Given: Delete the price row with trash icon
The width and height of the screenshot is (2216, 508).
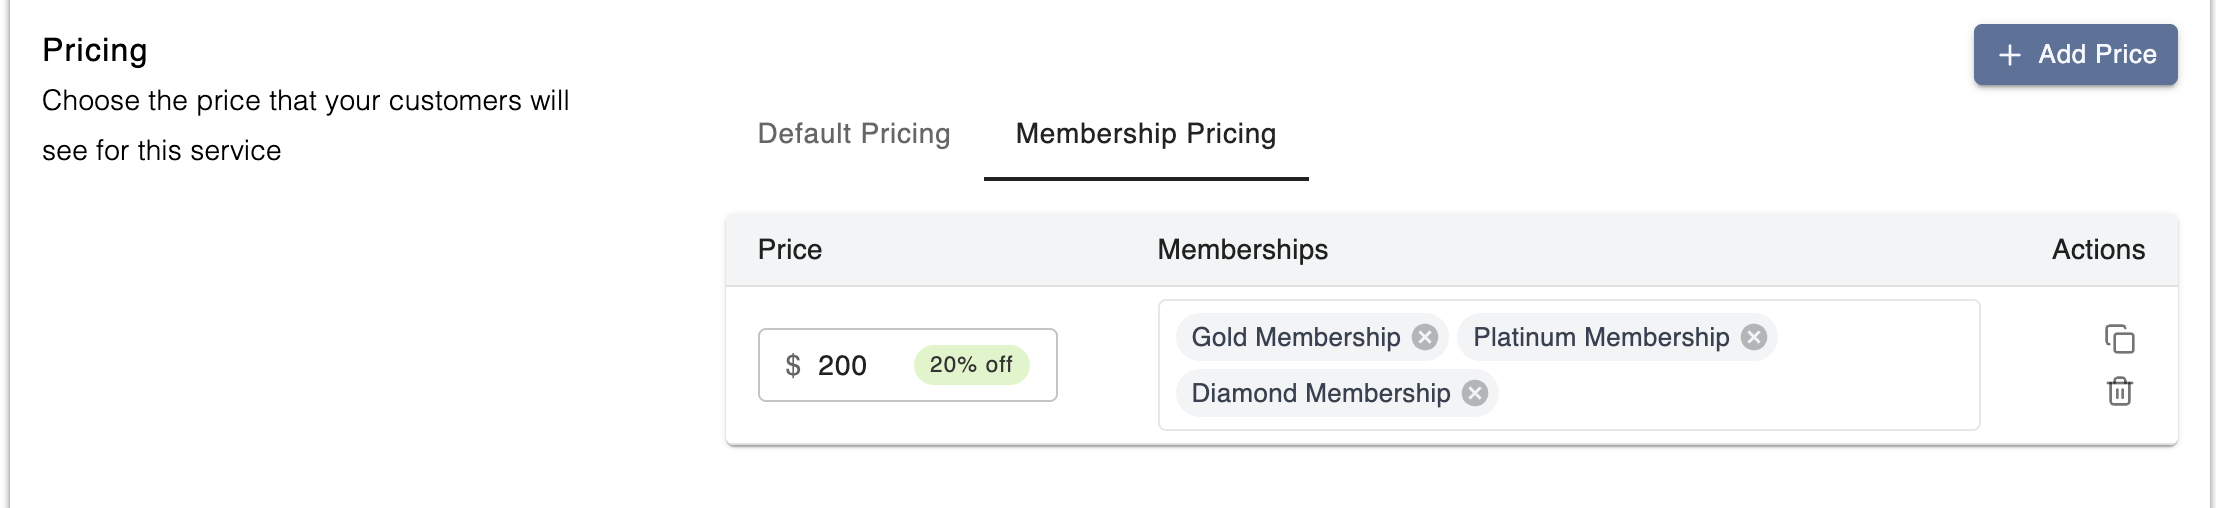Looking at the screenshot, I should point(2119,391).
